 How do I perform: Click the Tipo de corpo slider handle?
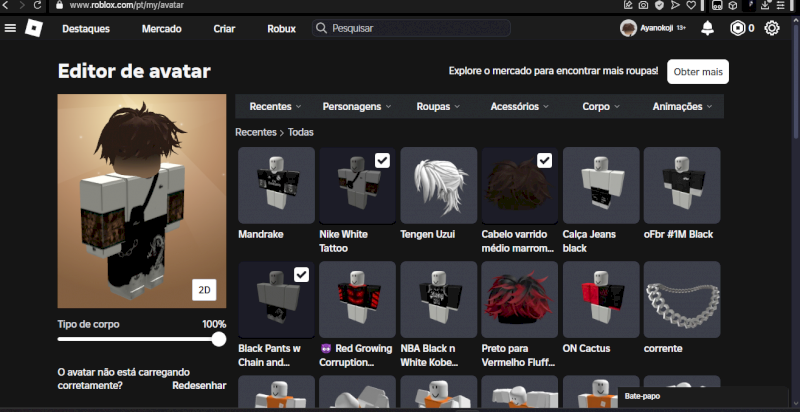(219, 340)
